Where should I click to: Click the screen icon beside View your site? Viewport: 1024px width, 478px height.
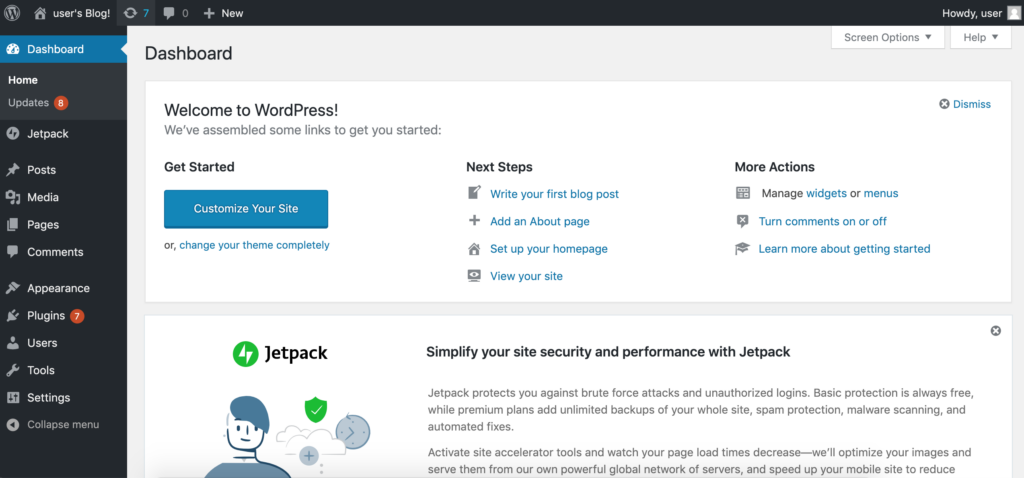click(475, 276)
